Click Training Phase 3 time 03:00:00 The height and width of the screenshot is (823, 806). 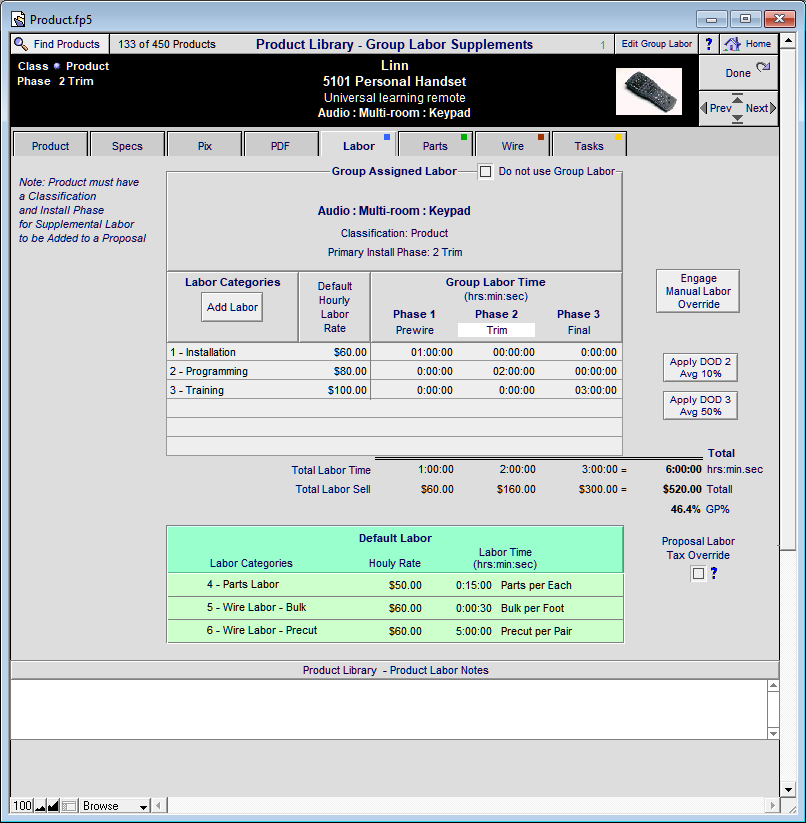pos(596,390)
